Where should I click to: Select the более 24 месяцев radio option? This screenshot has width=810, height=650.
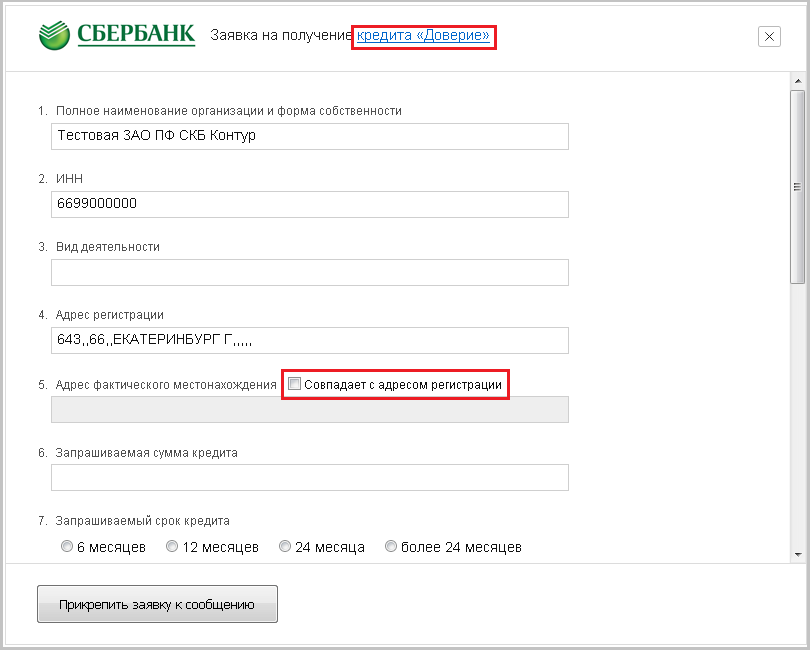(x=391, y=546)
